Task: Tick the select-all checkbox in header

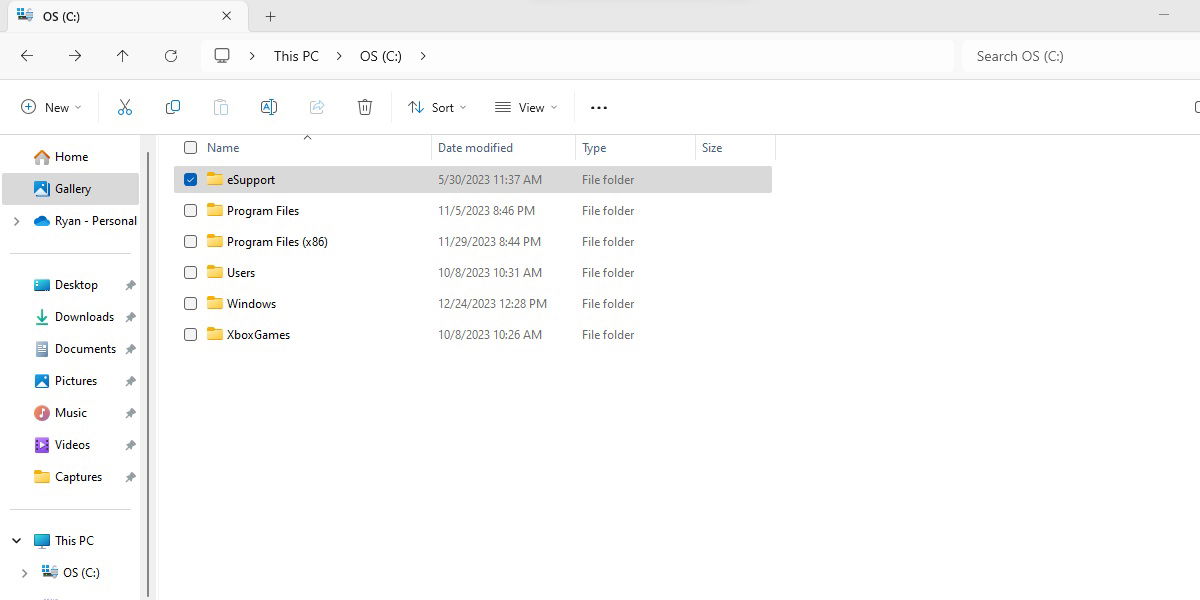Action: pyautogui.click(x=190, y=148)
